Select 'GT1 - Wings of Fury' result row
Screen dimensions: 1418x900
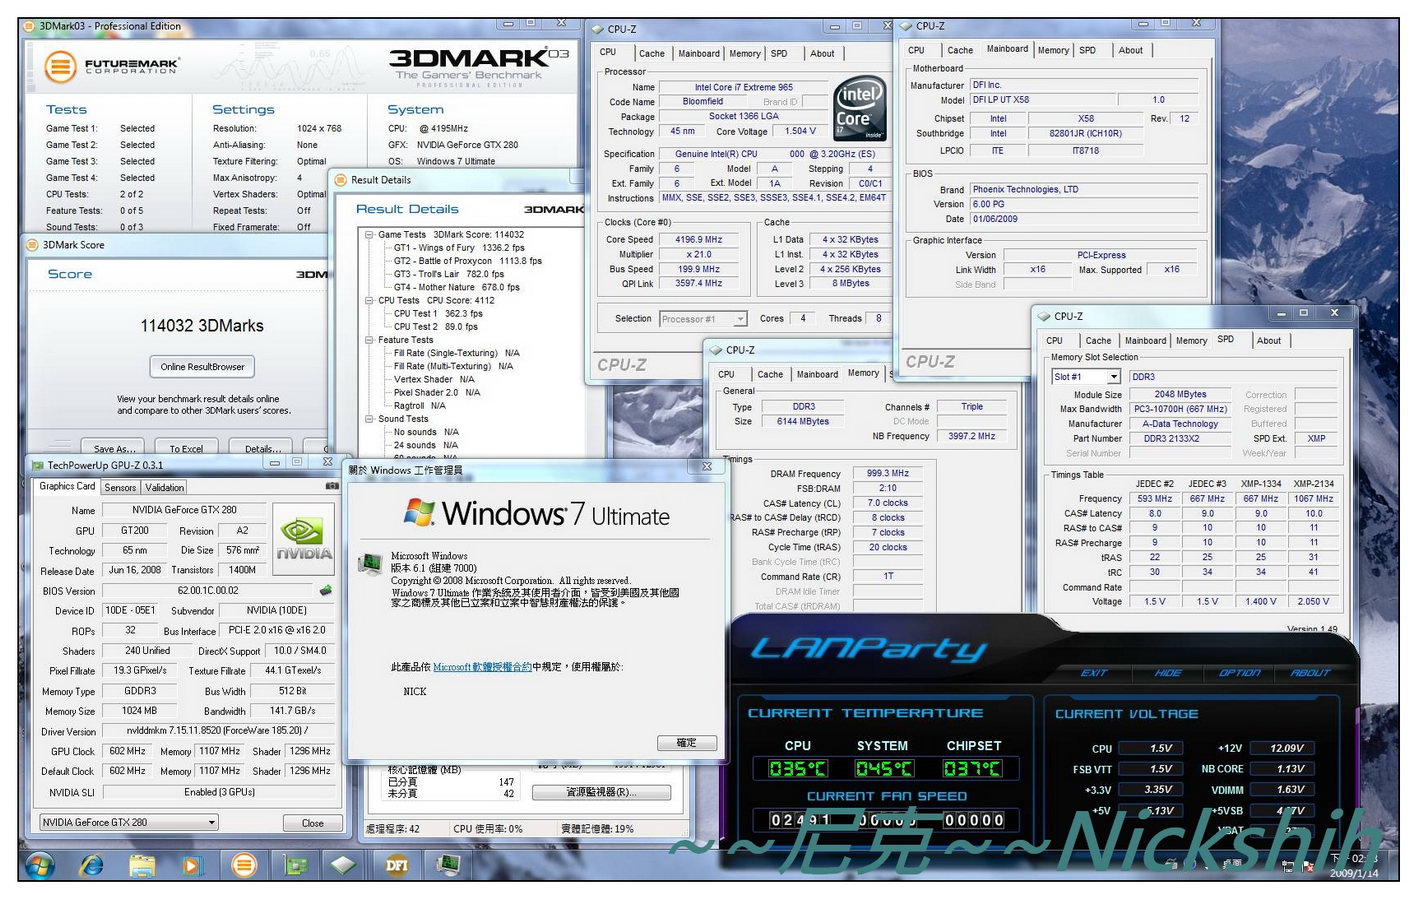pos(459,248)
